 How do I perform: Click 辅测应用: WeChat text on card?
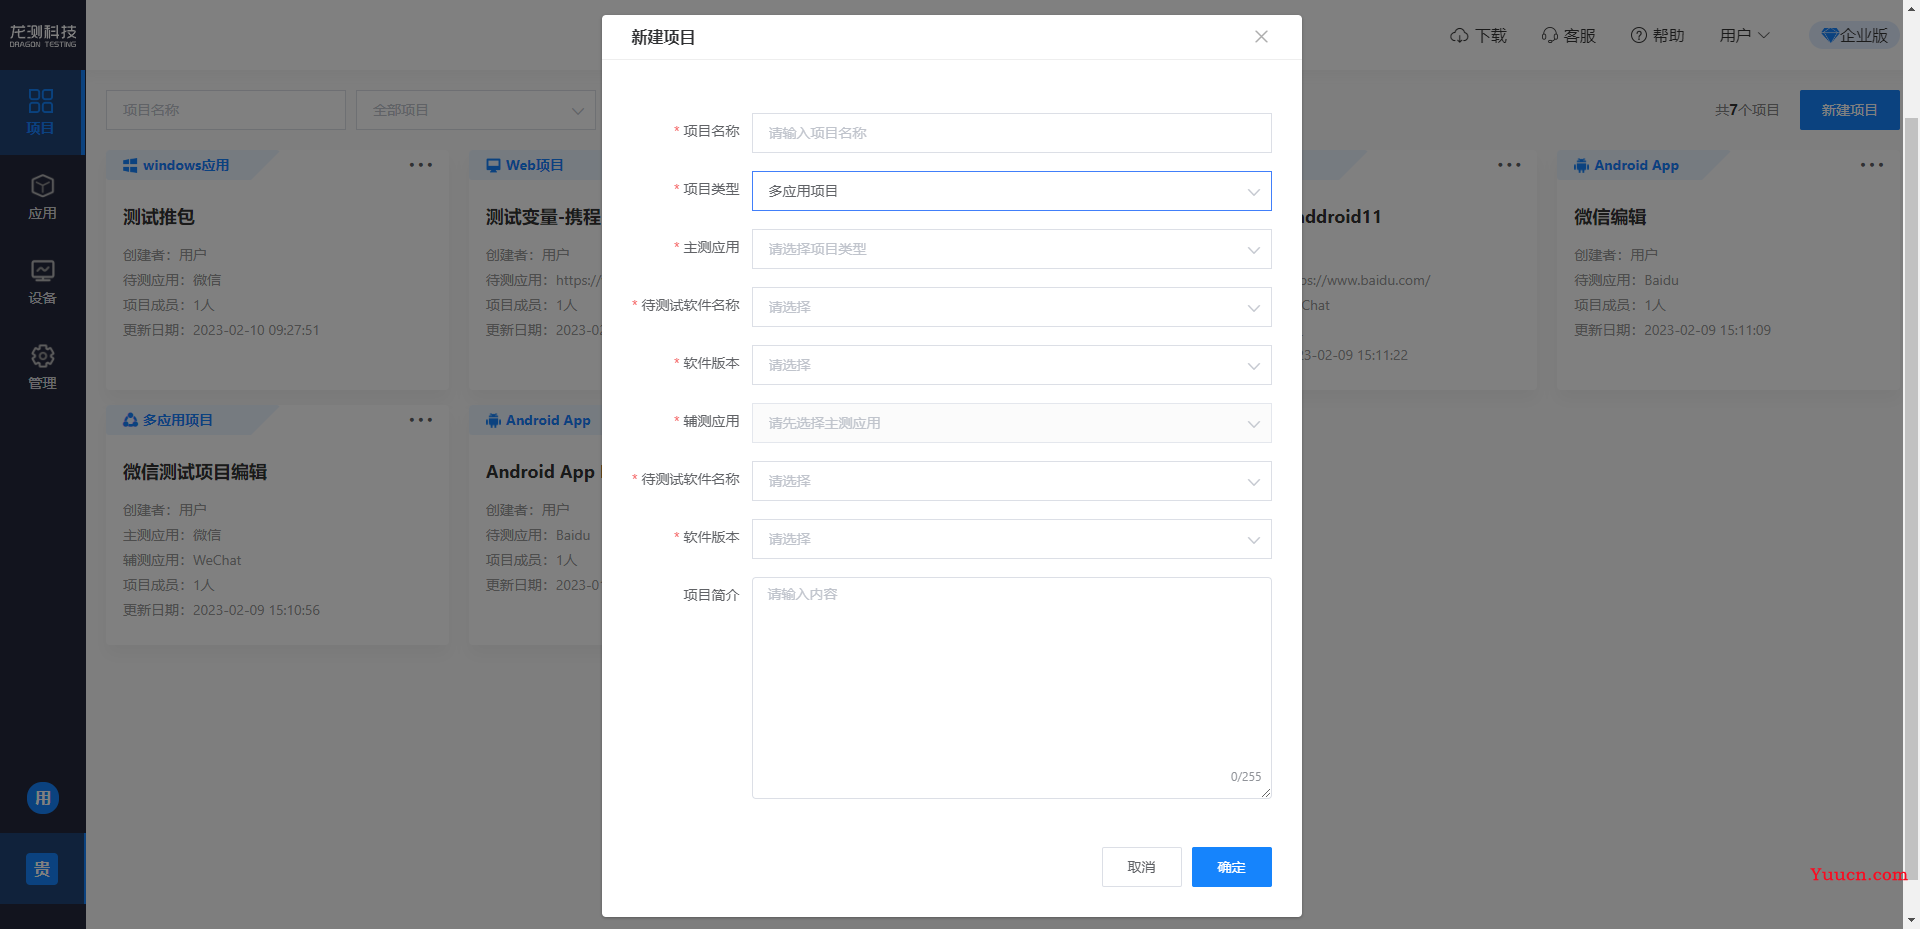pos(182,560)
